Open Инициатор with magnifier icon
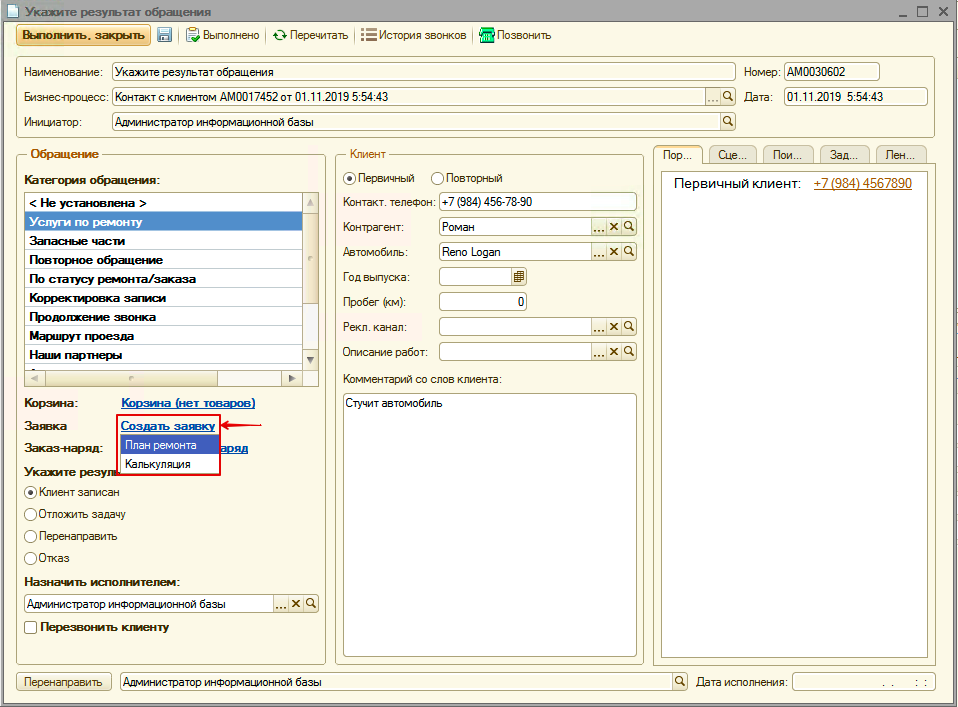The height and width of the screenshot is (707, 958). coord(728,122)
